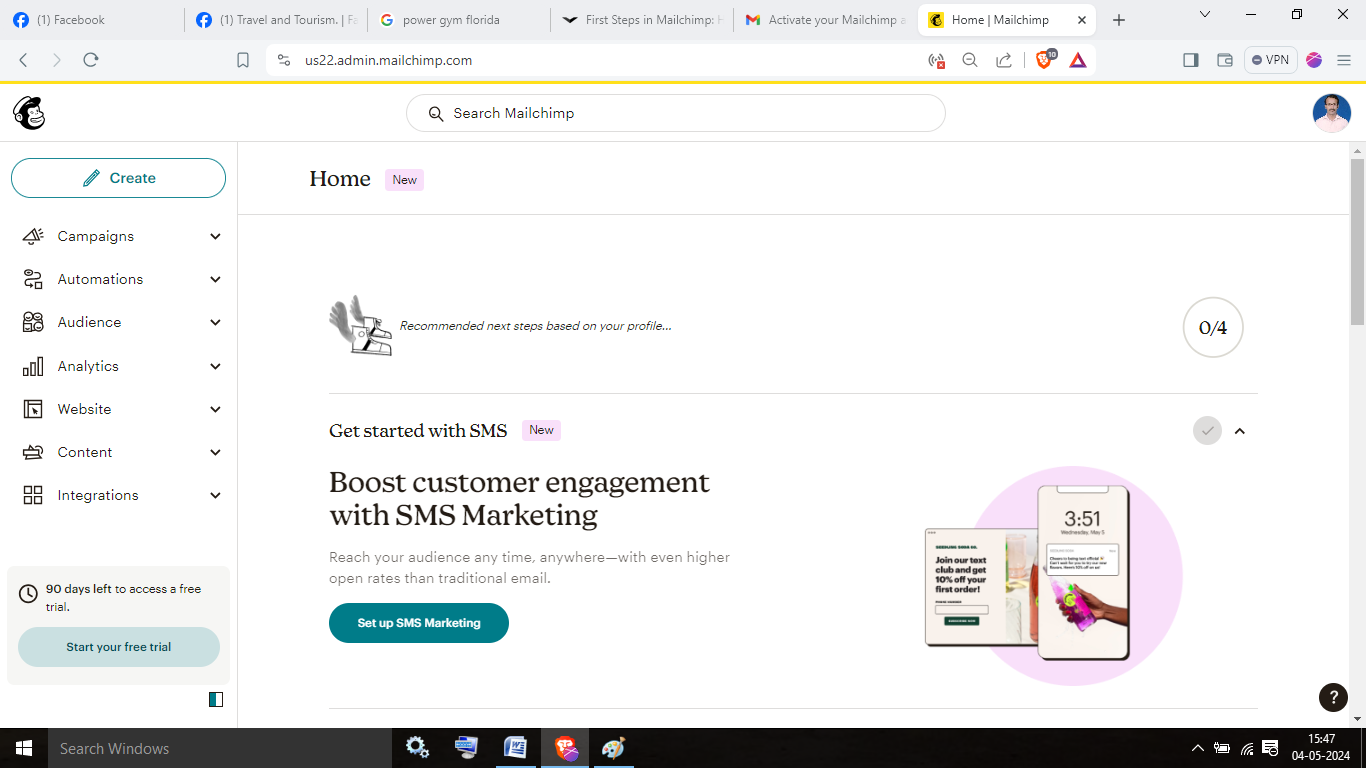The width and height of the screenshot is (1366, 768).
Task: Mark Get started with SMS as complete
Action: point(1207,431)
